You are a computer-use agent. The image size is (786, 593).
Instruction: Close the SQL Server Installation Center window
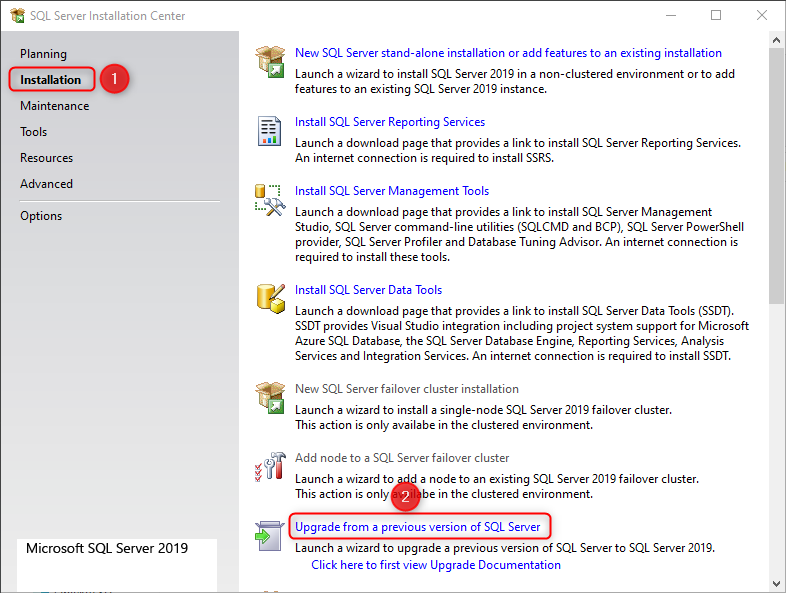tap(762, 16)
